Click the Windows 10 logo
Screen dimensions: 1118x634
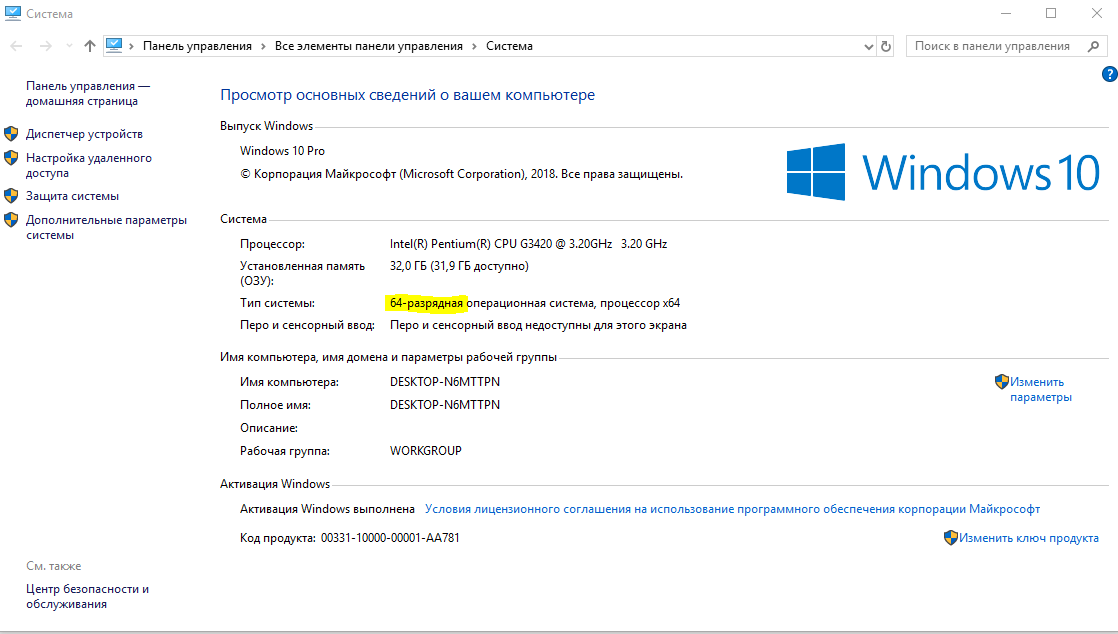943,172
